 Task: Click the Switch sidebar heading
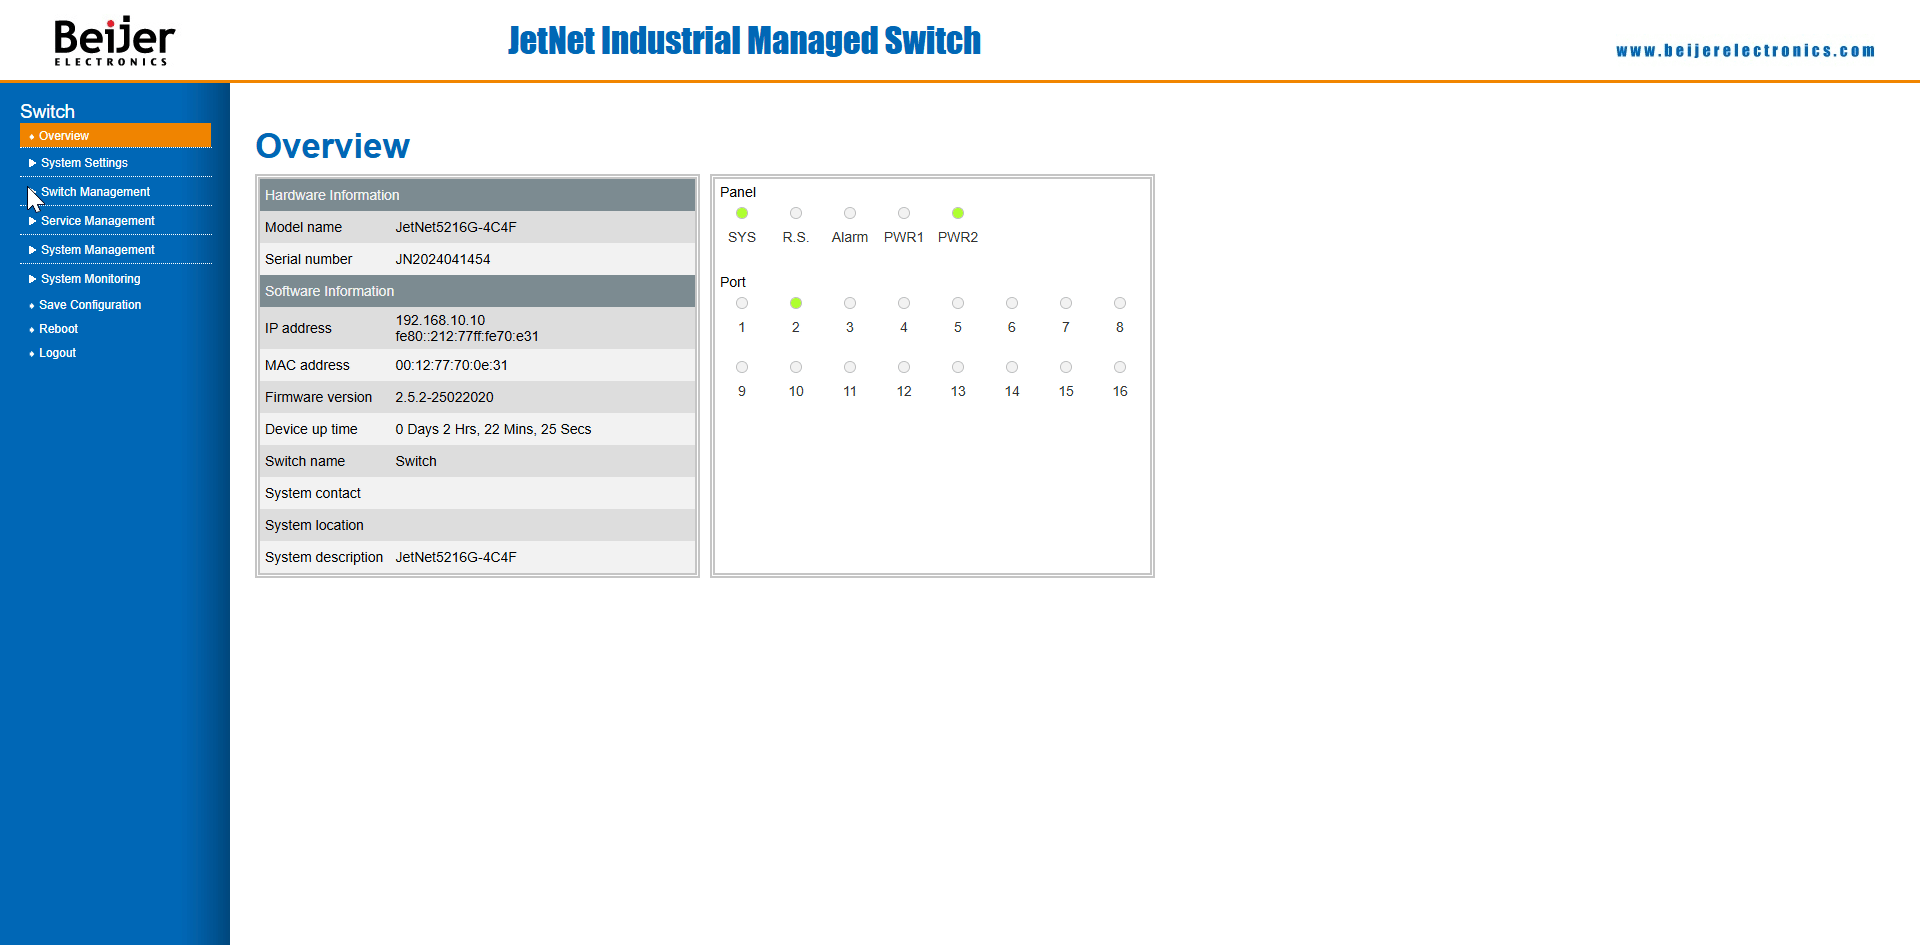click(x=47, y=111)
